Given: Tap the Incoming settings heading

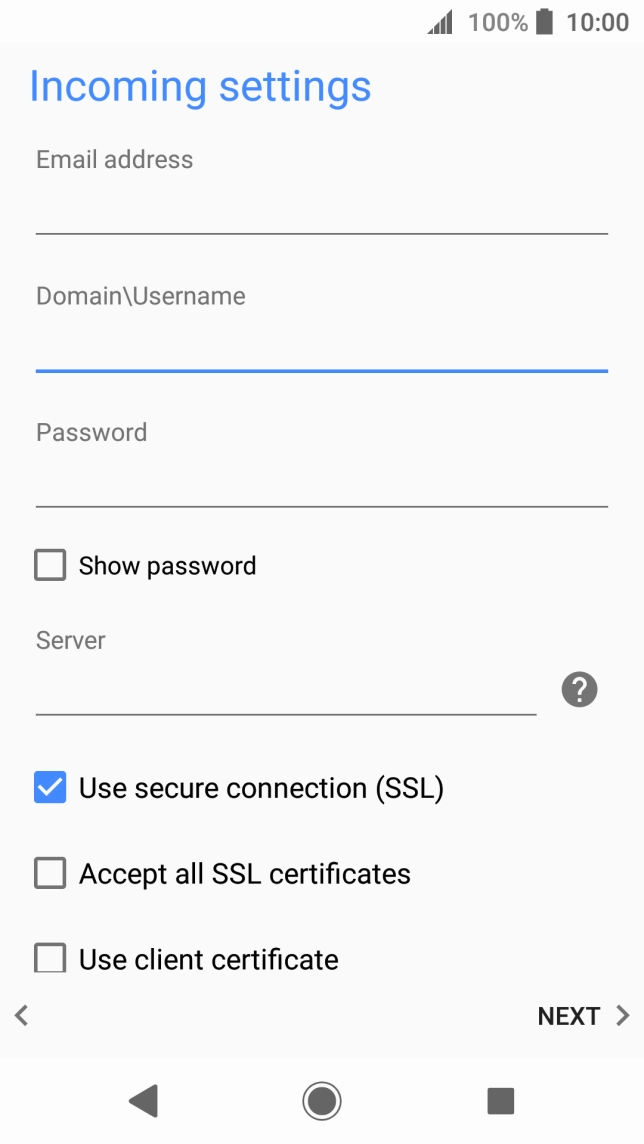Looking at the screenshot, I should point(200,87).
